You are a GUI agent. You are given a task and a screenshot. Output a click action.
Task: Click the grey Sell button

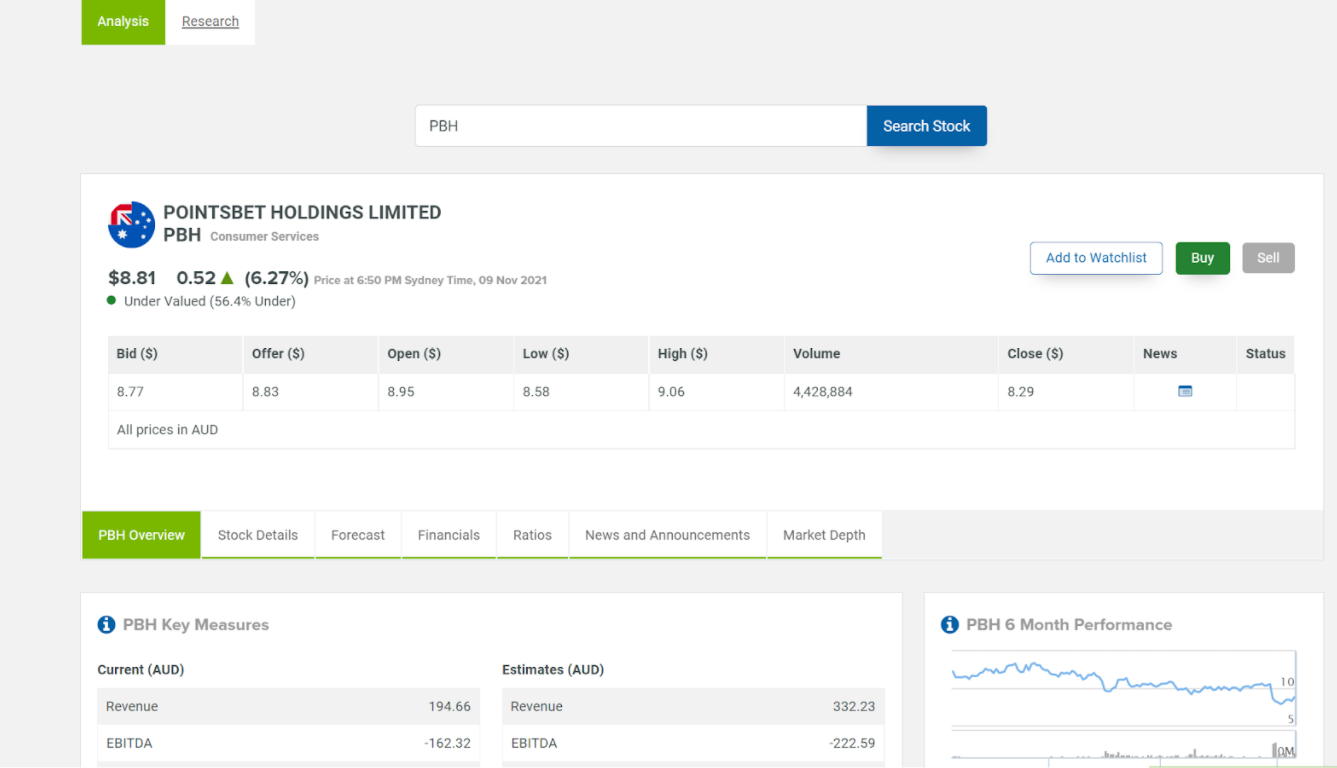coord(1268,258)
